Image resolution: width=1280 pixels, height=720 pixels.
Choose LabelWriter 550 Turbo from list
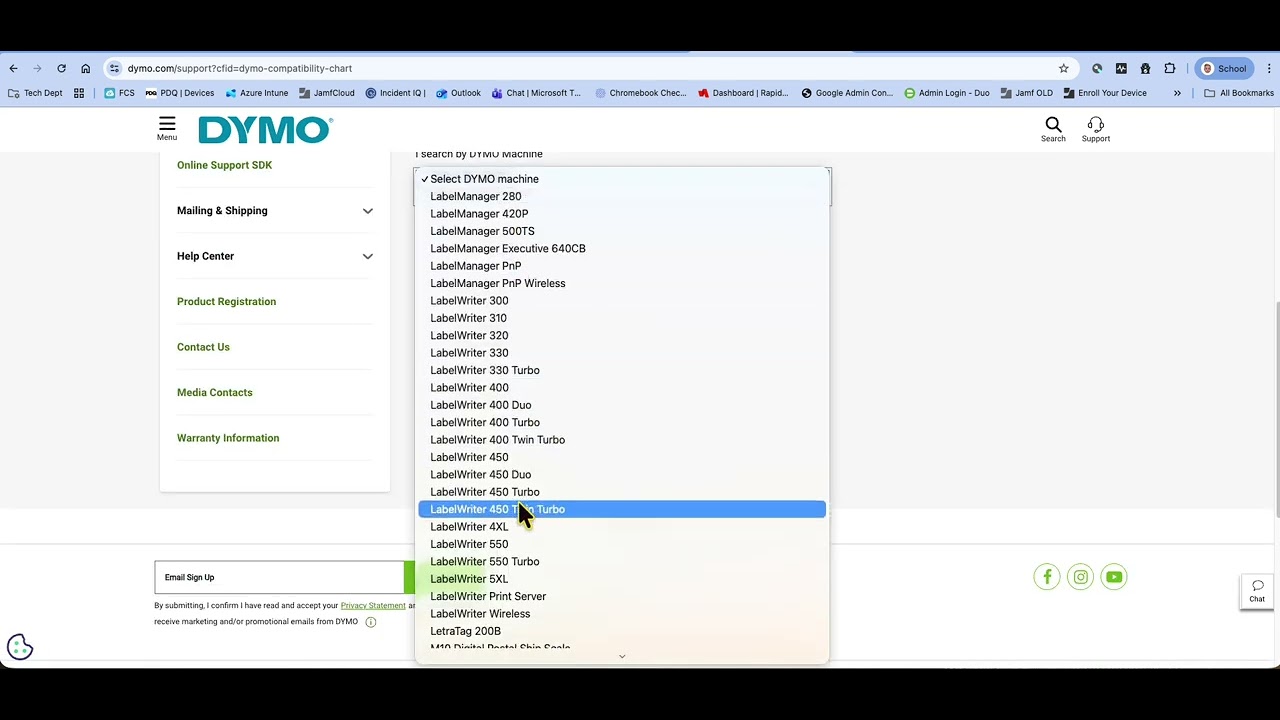coord(622,562)
